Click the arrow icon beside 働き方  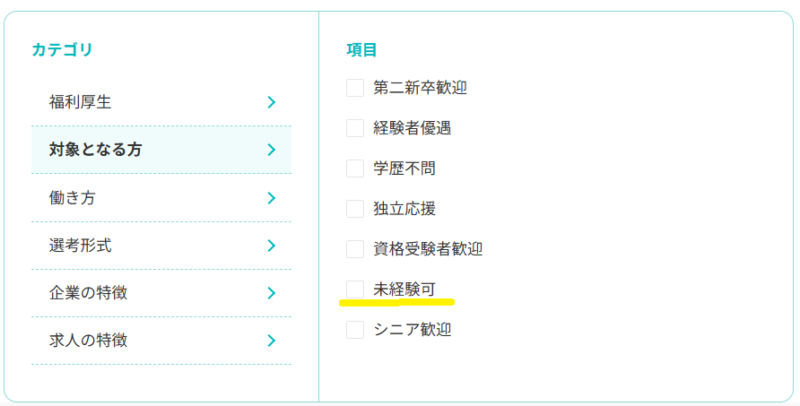click(271, 198)
